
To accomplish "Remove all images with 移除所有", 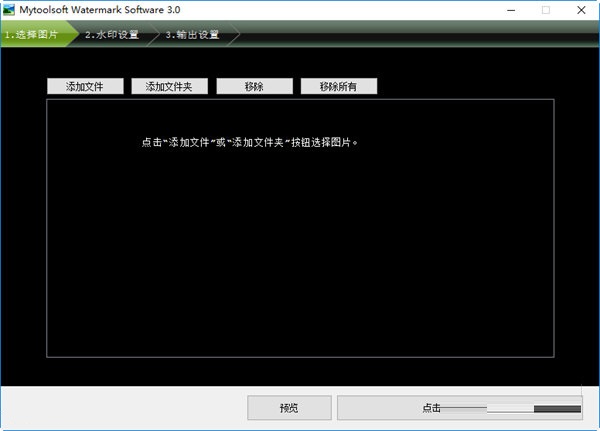I will click(339, 86).
